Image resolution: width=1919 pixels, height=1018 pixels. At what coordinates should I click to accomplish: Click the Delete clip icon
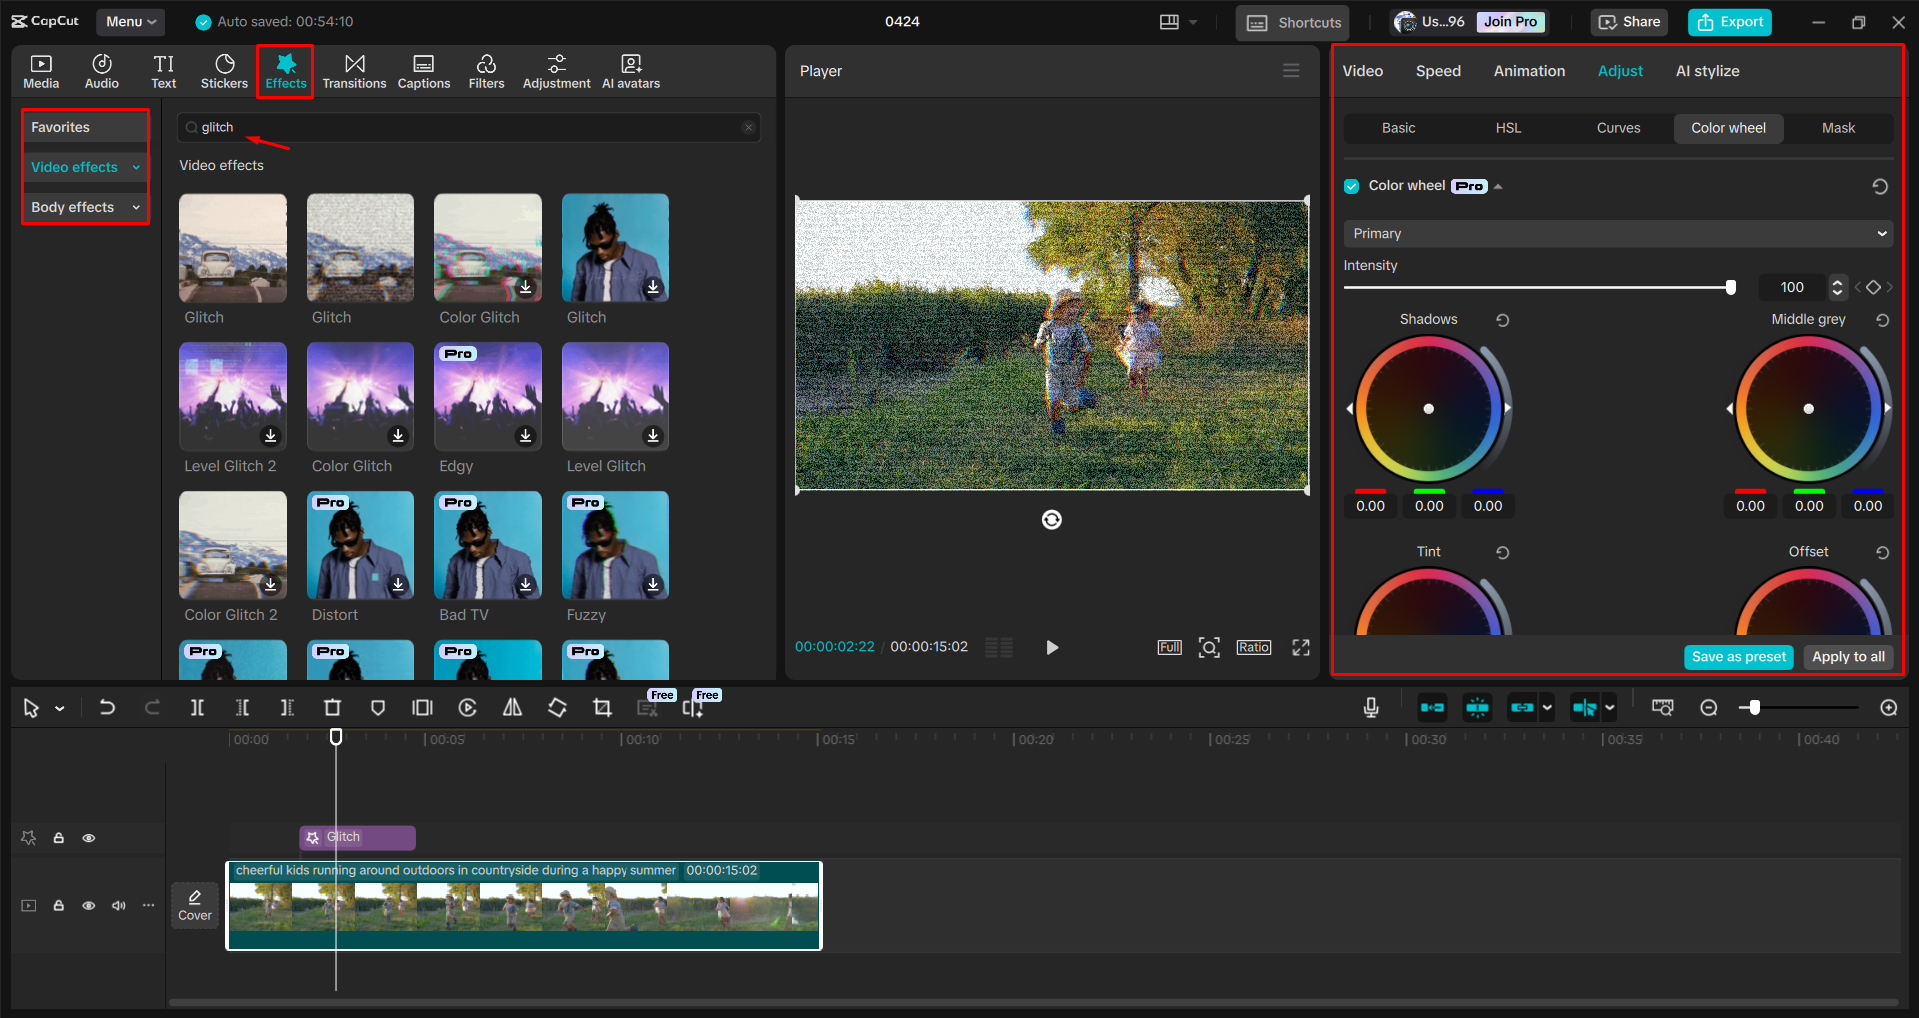[333, 707]
